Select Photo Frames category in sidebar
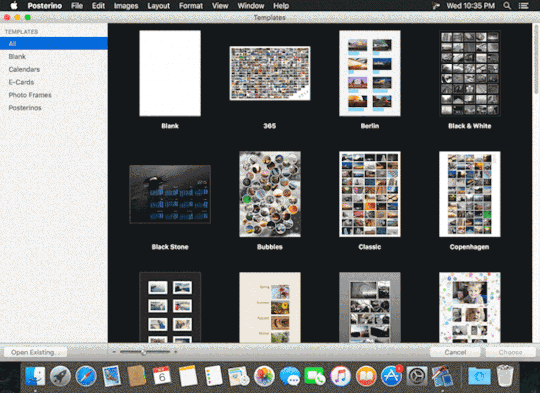Screen dimensions: 540x393 [x=54, y=95]
